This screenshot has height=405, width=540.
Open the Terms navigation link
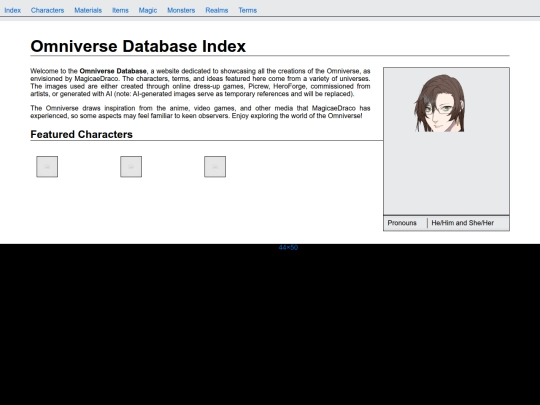pos(248,10)
